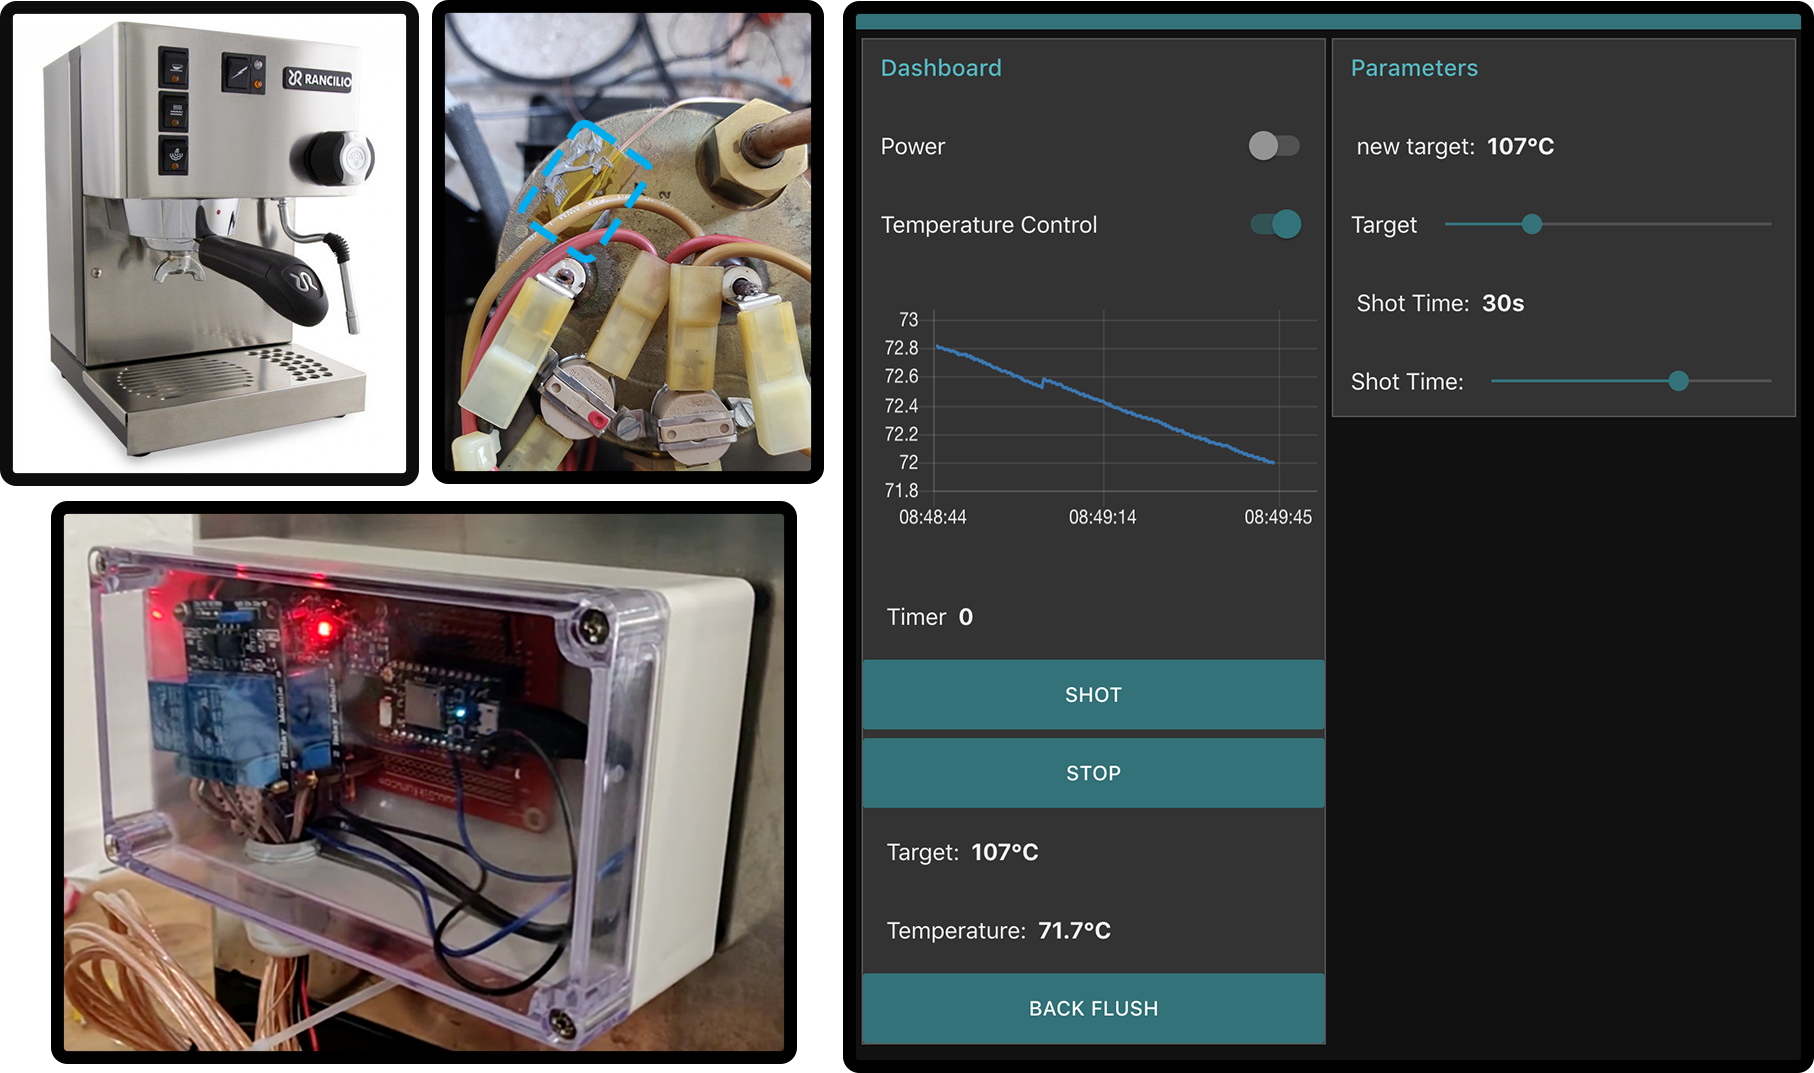Open the Rancilio espresso machine photo

210,243
